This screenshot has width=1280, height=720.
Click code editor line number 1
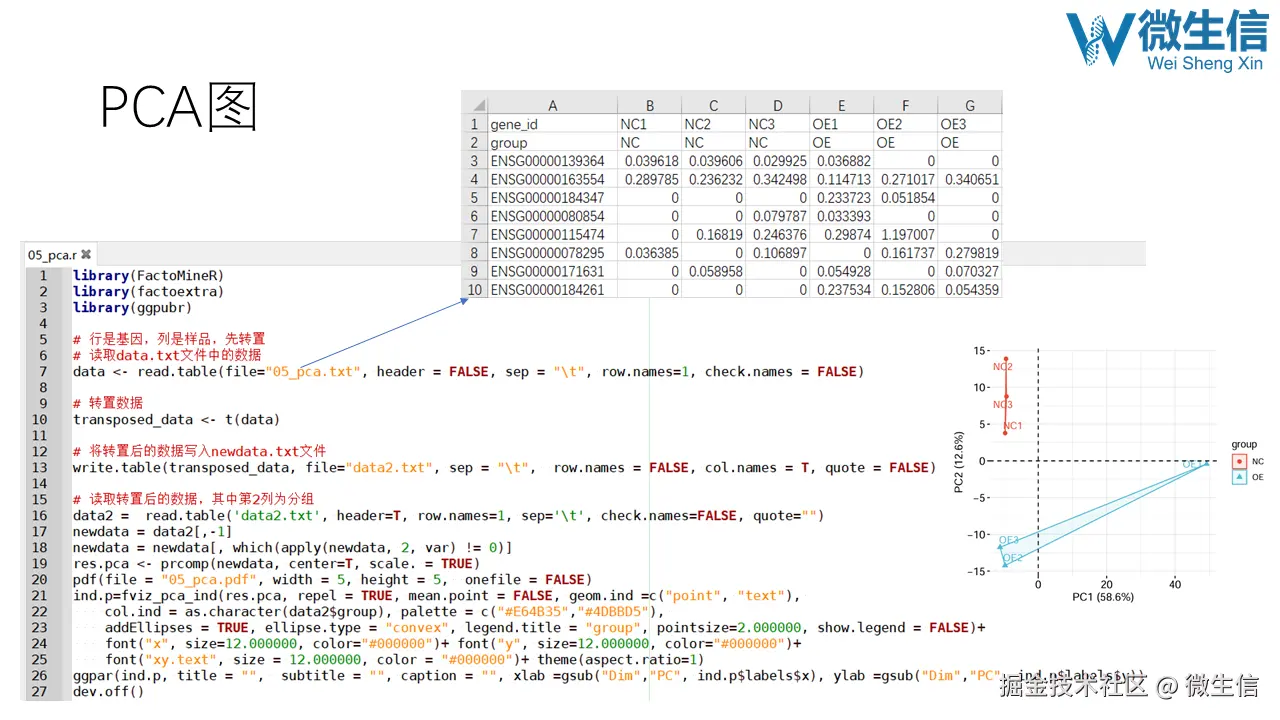[44, 275]
